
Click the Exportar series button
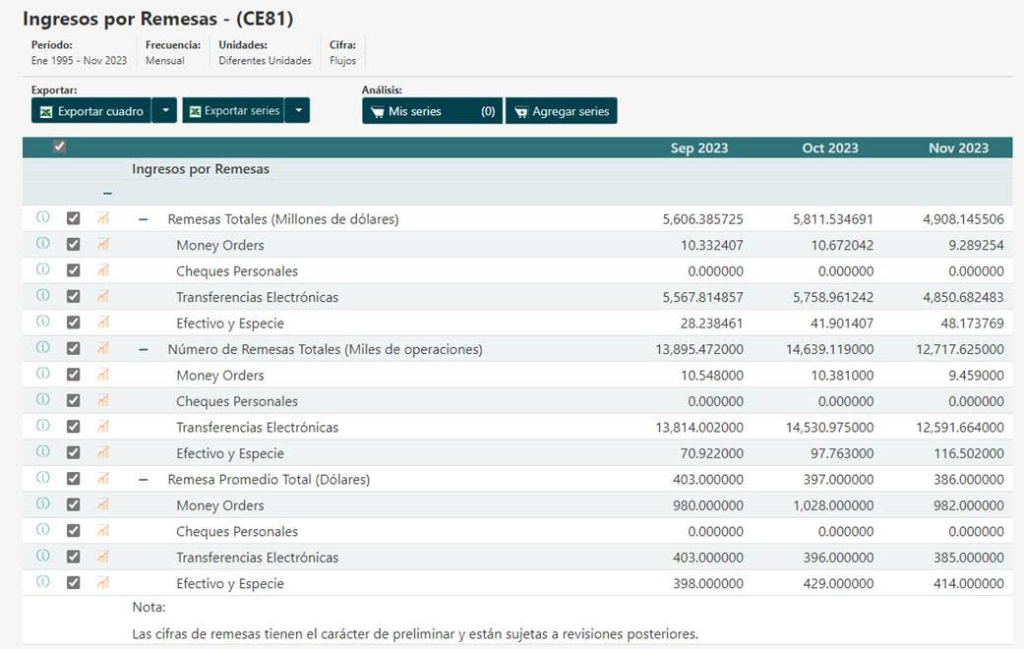coord(234,111)
